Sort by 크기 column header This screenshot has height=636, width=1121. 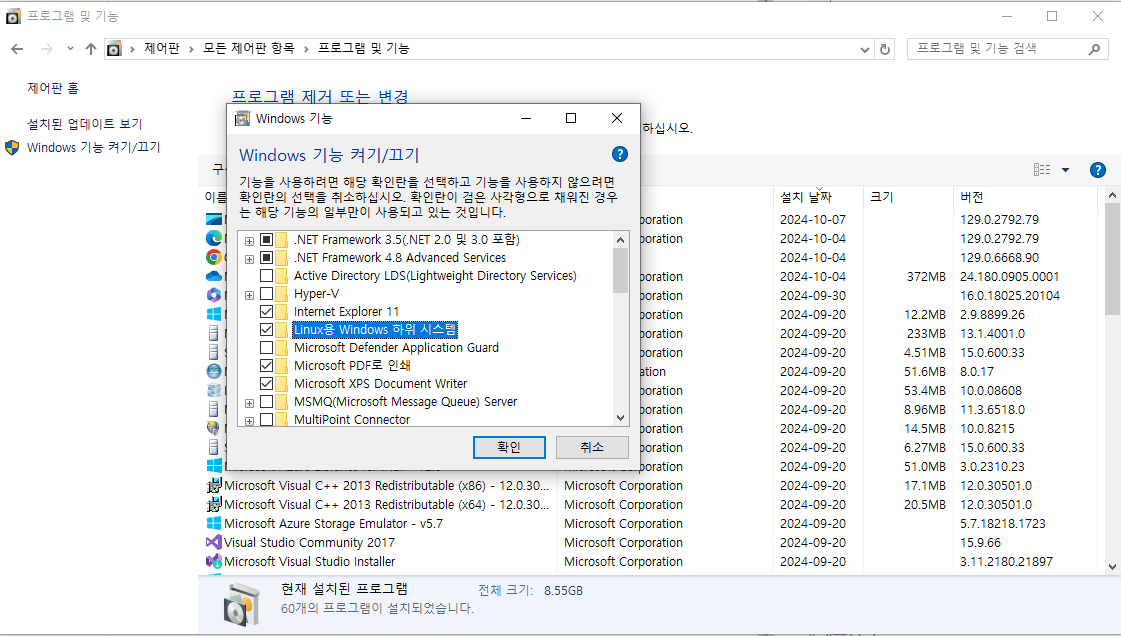coord(909,197)
